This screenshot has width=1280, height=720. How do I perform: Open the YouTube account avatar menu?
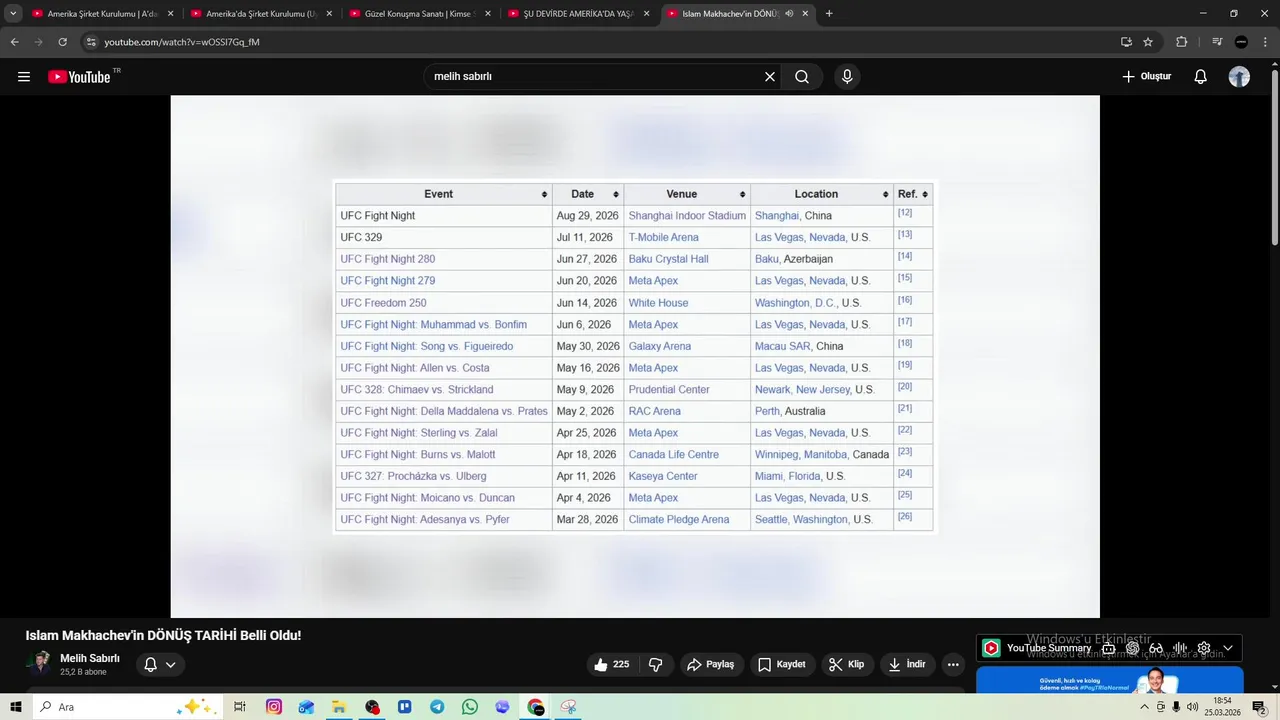coord(1239,77)
